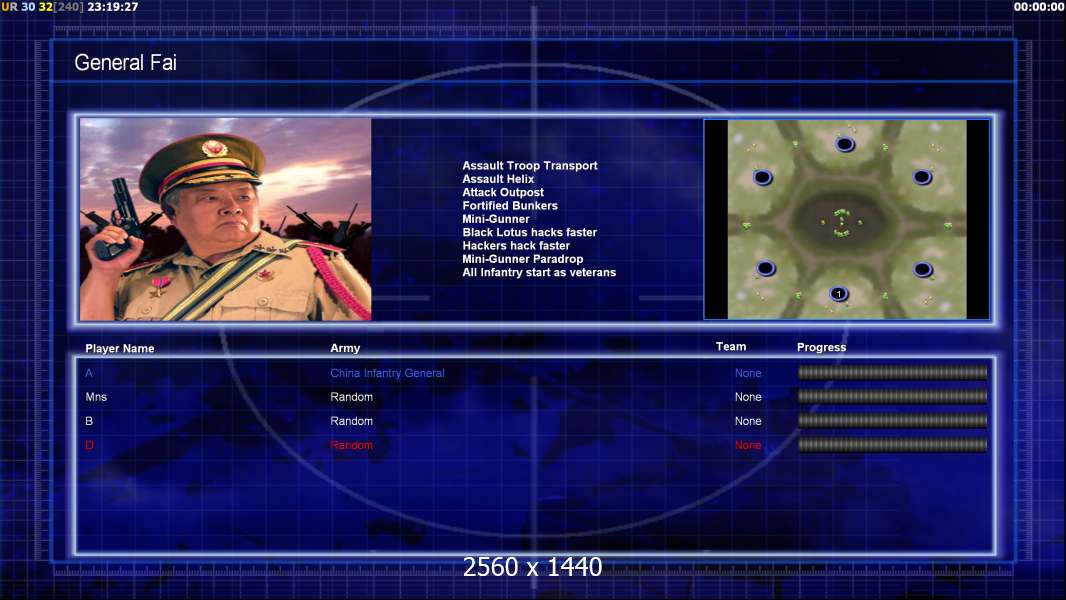Click player name 'A' in list

coord(89,373)
